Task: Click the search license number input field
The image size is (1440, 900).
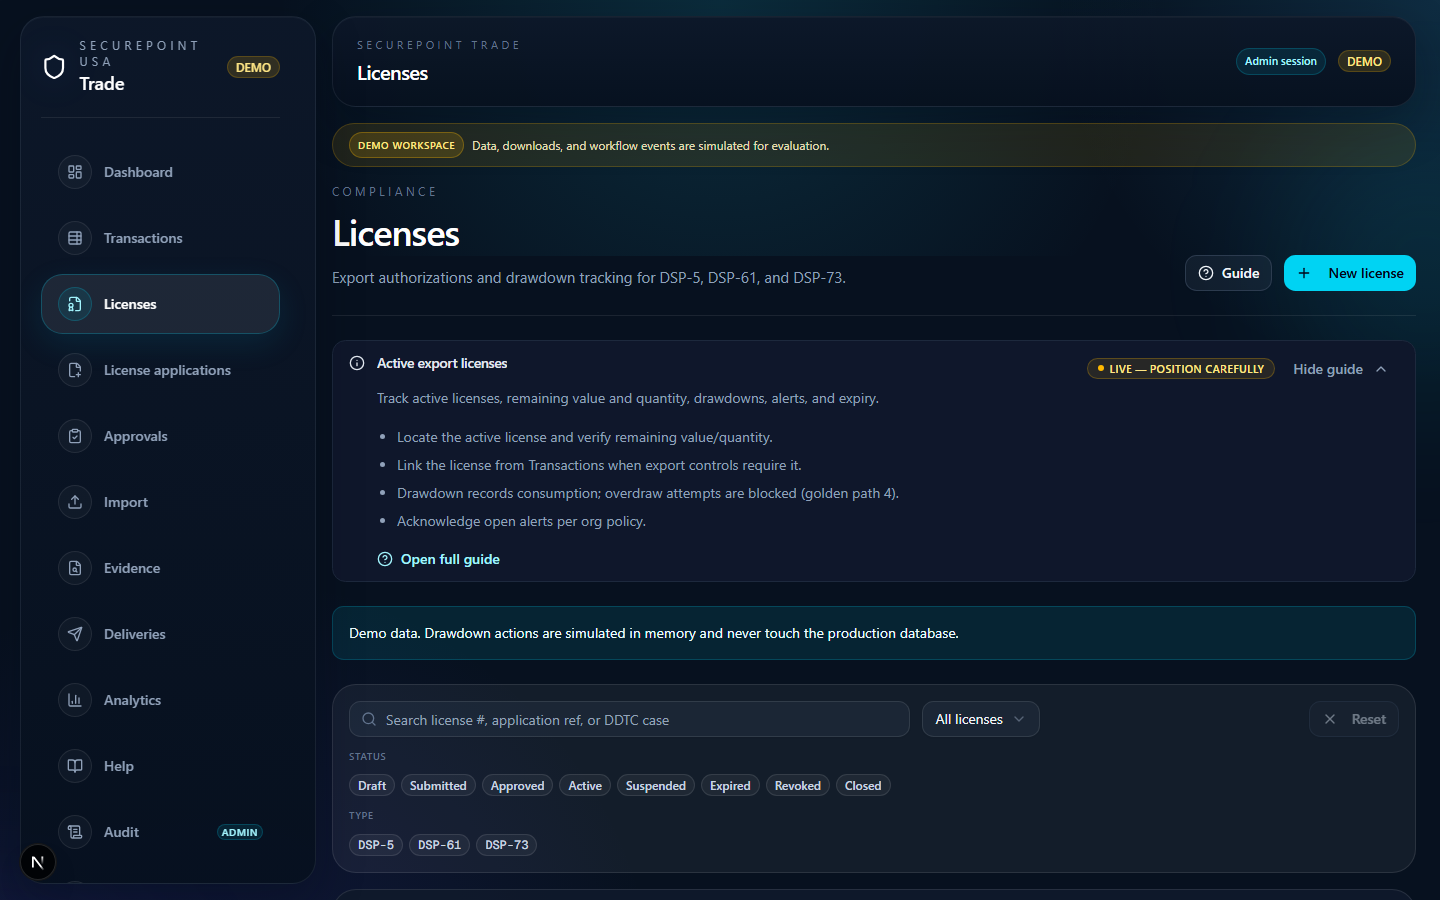Action: point(629,719)
